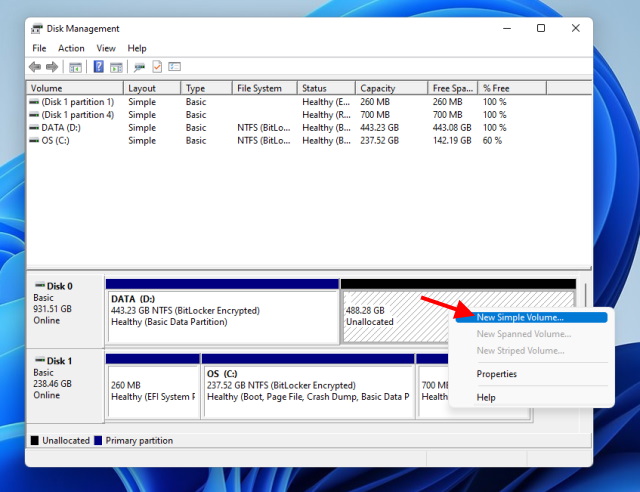Screen dimensions: 640x492
Task: Open the Help menu in menu bar
Action: pyautogui.click(x=137, y=48)
